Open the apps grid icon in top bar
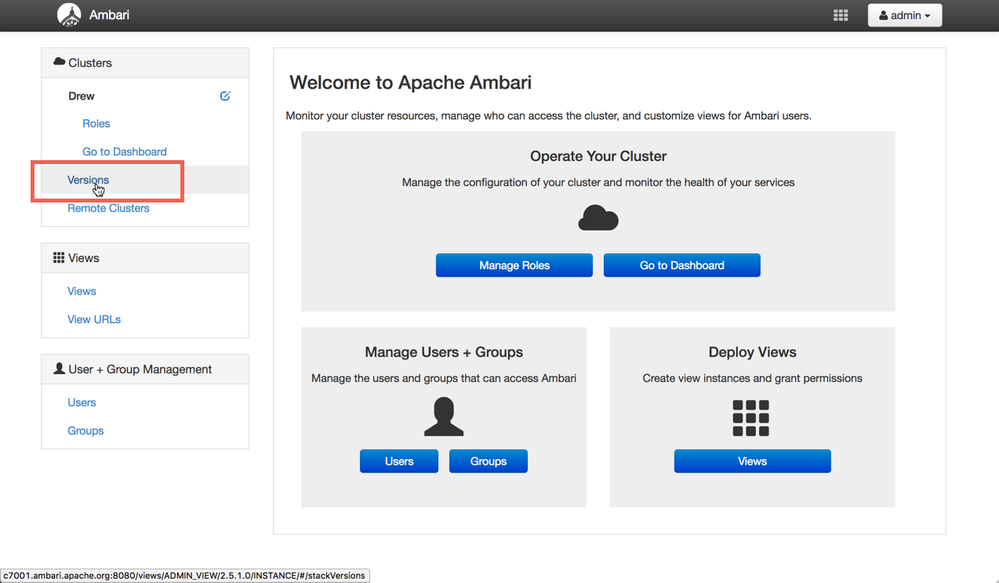The width and height of the screenshot is (999, 583). [840, 14]
